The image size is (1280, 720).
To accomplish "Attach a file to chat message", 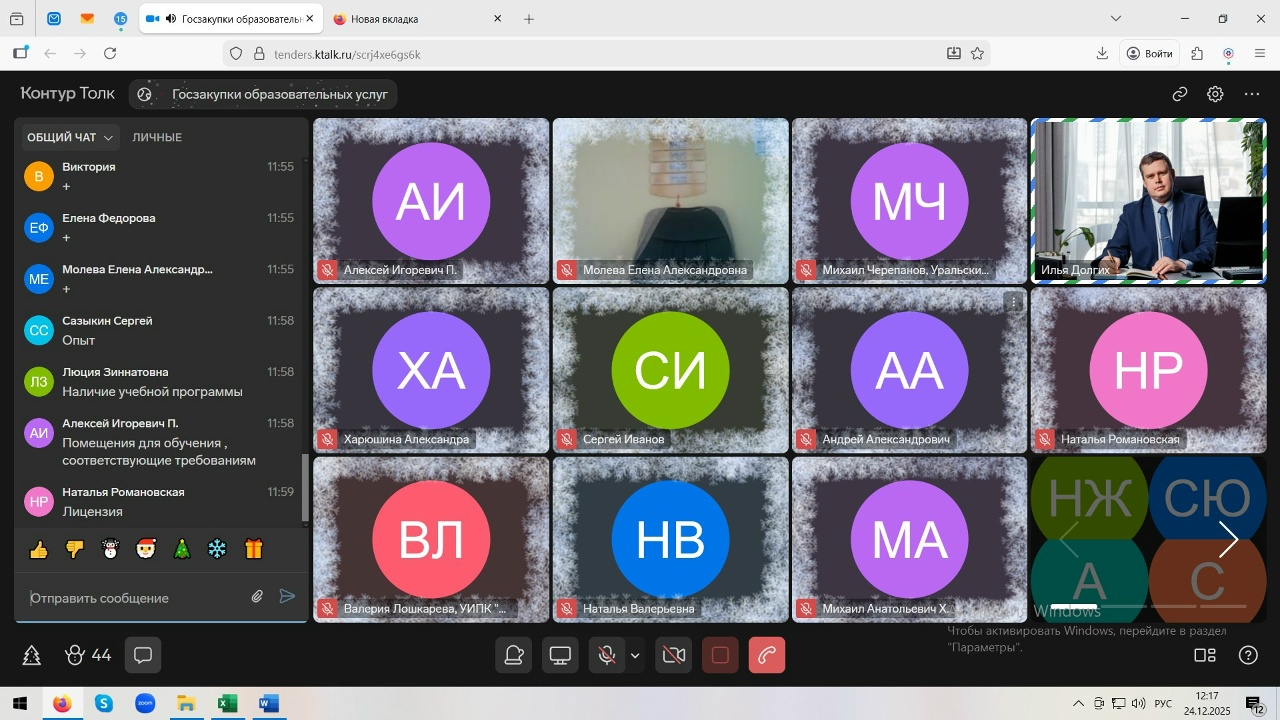I will pos(257,597).
